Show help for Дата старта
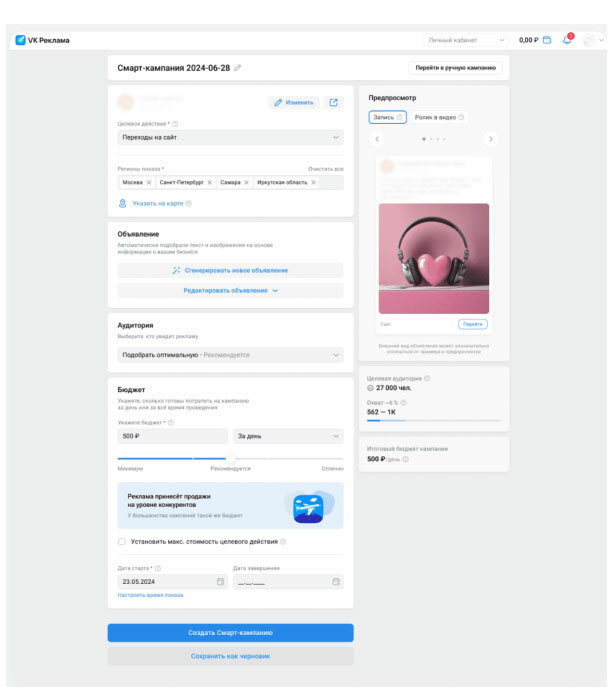The width and height of the screenshot is (615, 687). pos(158,568)
